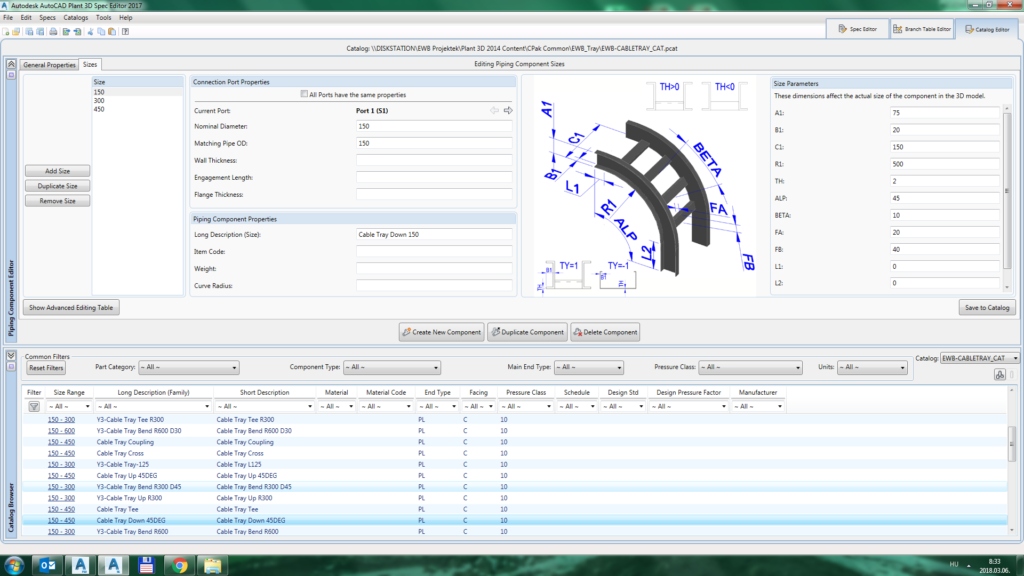Click the Open folder toolbar icon

point(16,31)
